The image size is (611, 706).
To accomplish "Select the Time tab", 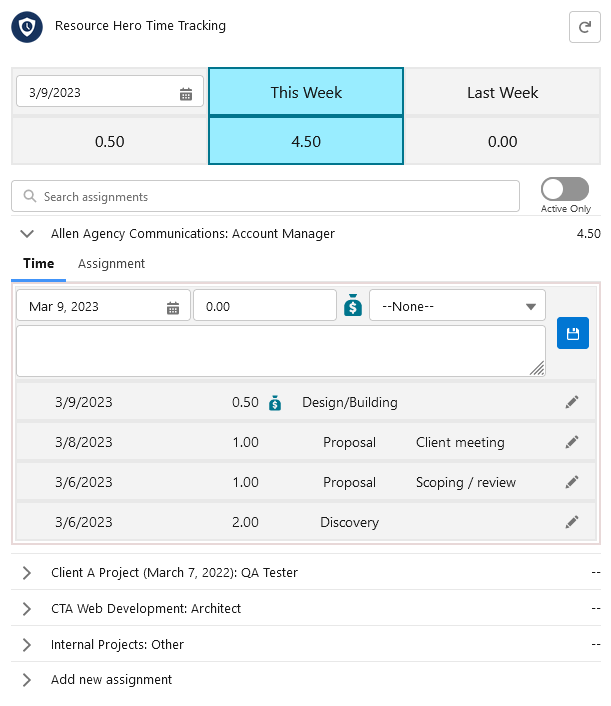I will pyautogui.click(x=39, y=263).
